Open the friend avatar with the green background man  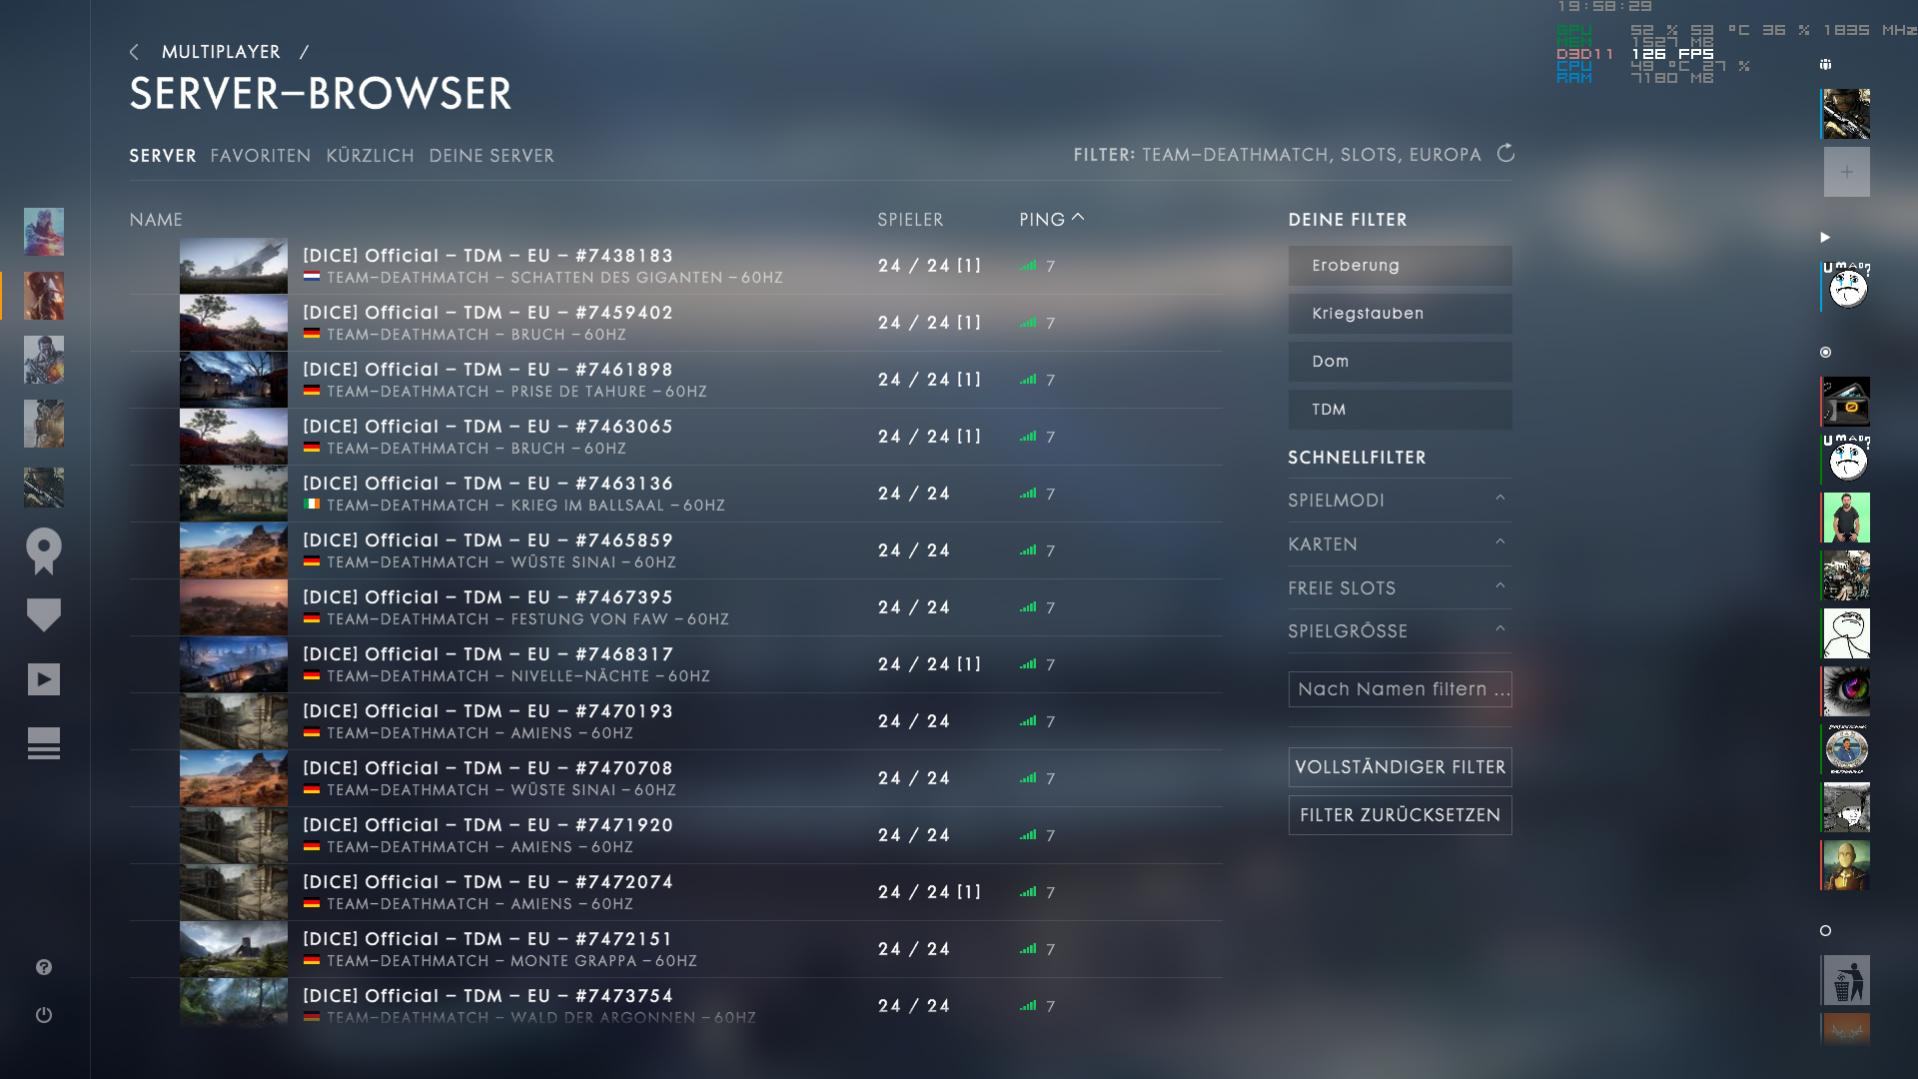(x=1846, y=517)
